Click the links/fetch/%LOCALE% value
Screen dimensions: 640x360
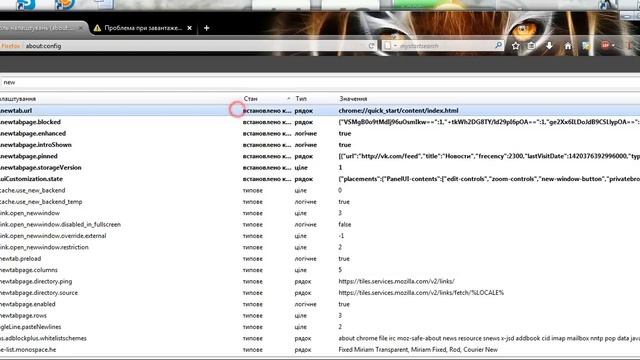[x=421, y=293]
